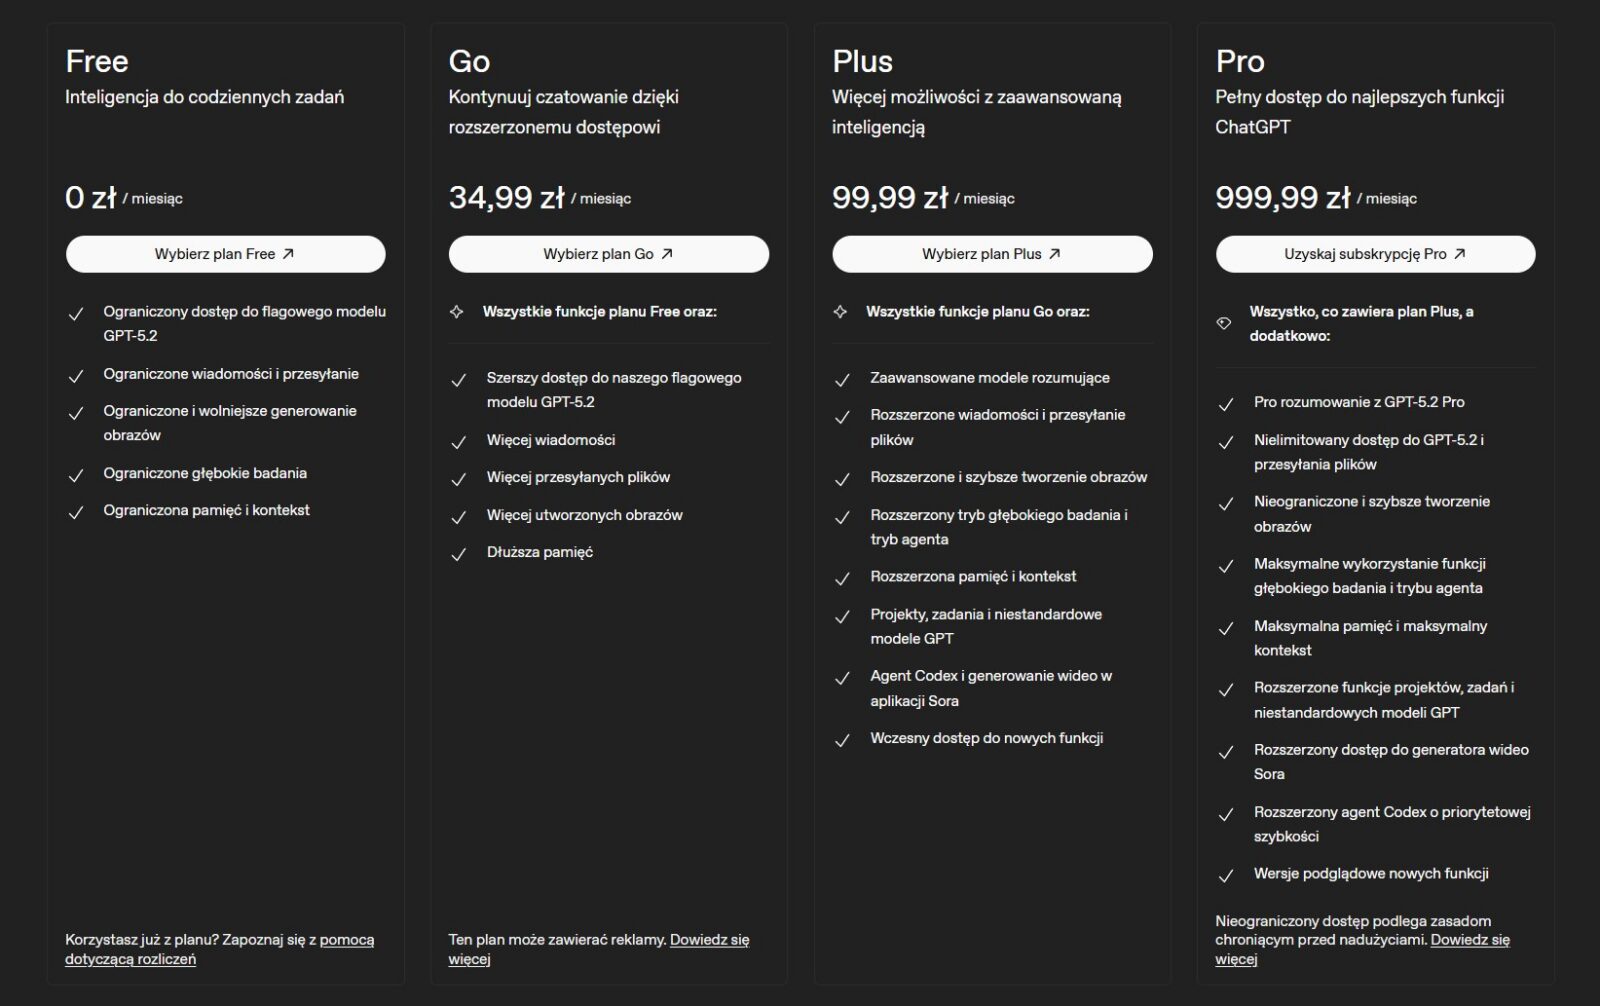Open the 'pomocą dotyczącą rozliczeń' billing help link
This screenshot has width=1600, height=1006.
[x=346, y=940]
